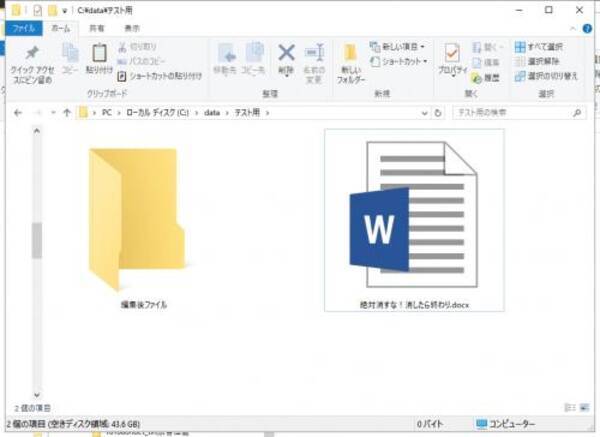Switch to the 表示 (View) tab
Image resolution: width=600 pixels, height=437 pixels.
[132, 28]
